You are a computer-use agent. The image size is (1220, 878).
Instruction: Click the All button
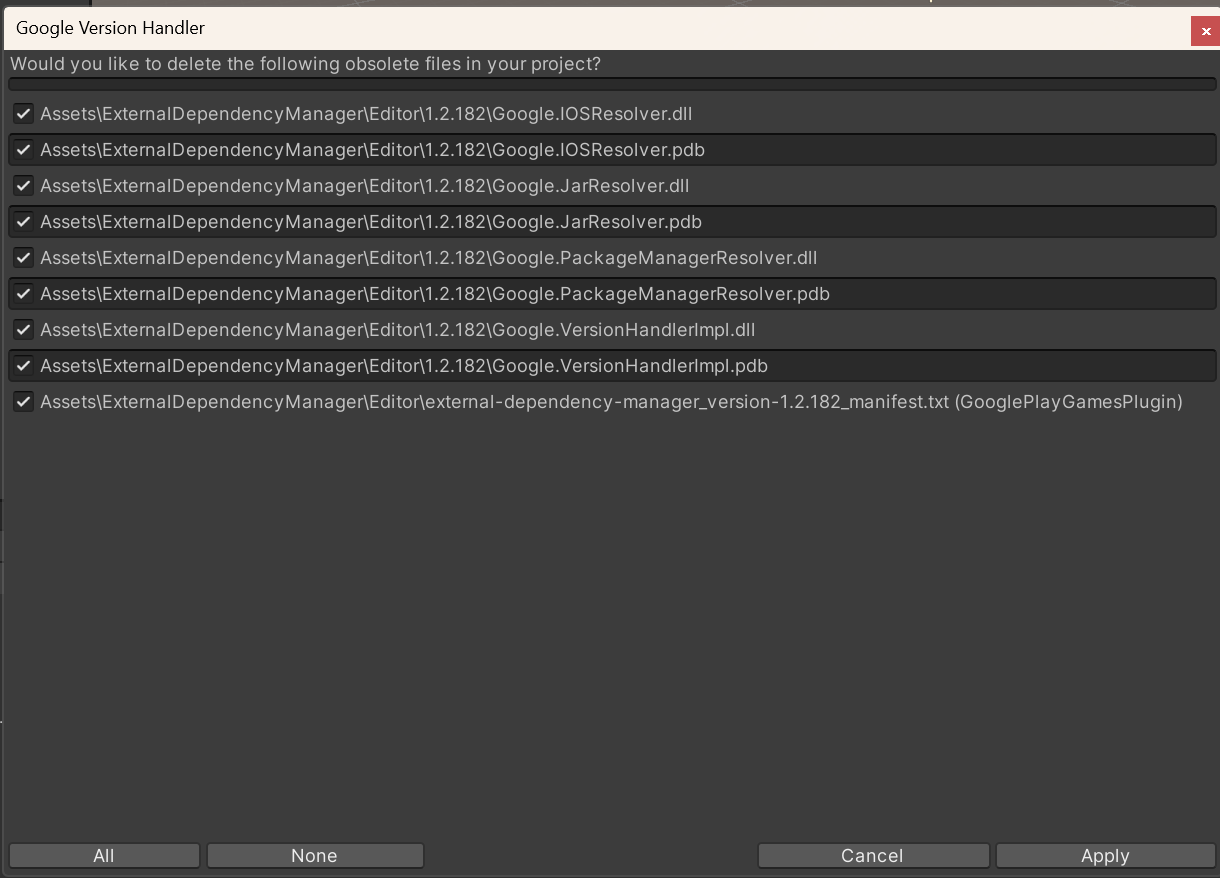click(x=104, y=856)
